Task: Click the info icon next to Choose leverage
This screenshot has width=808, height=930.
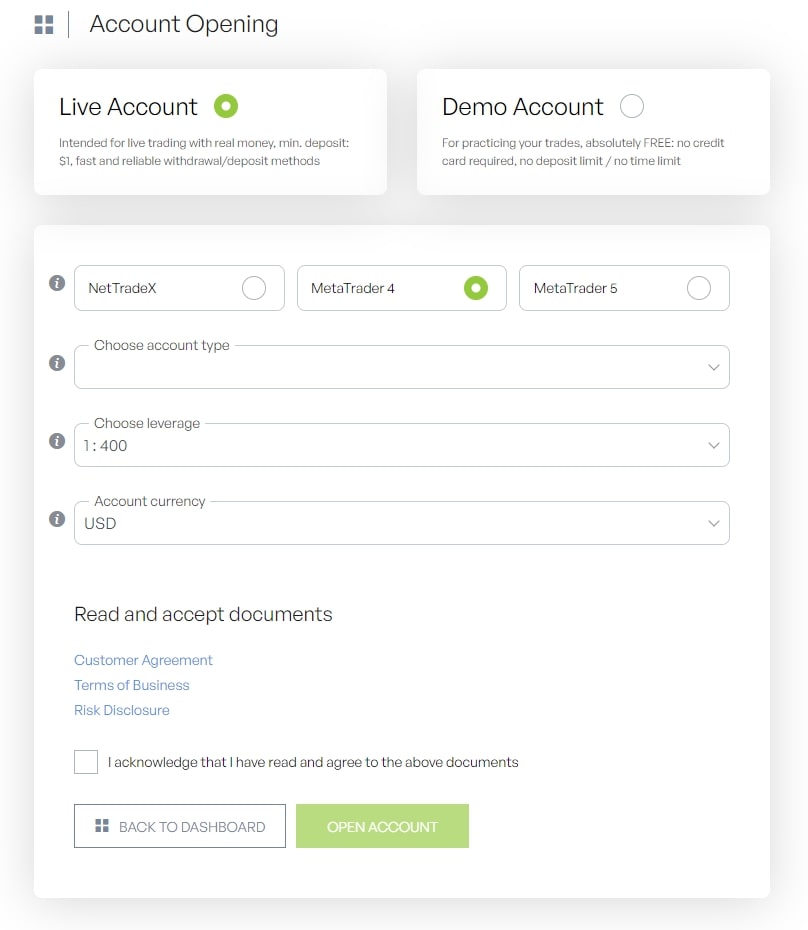Action: pos(57,441)
